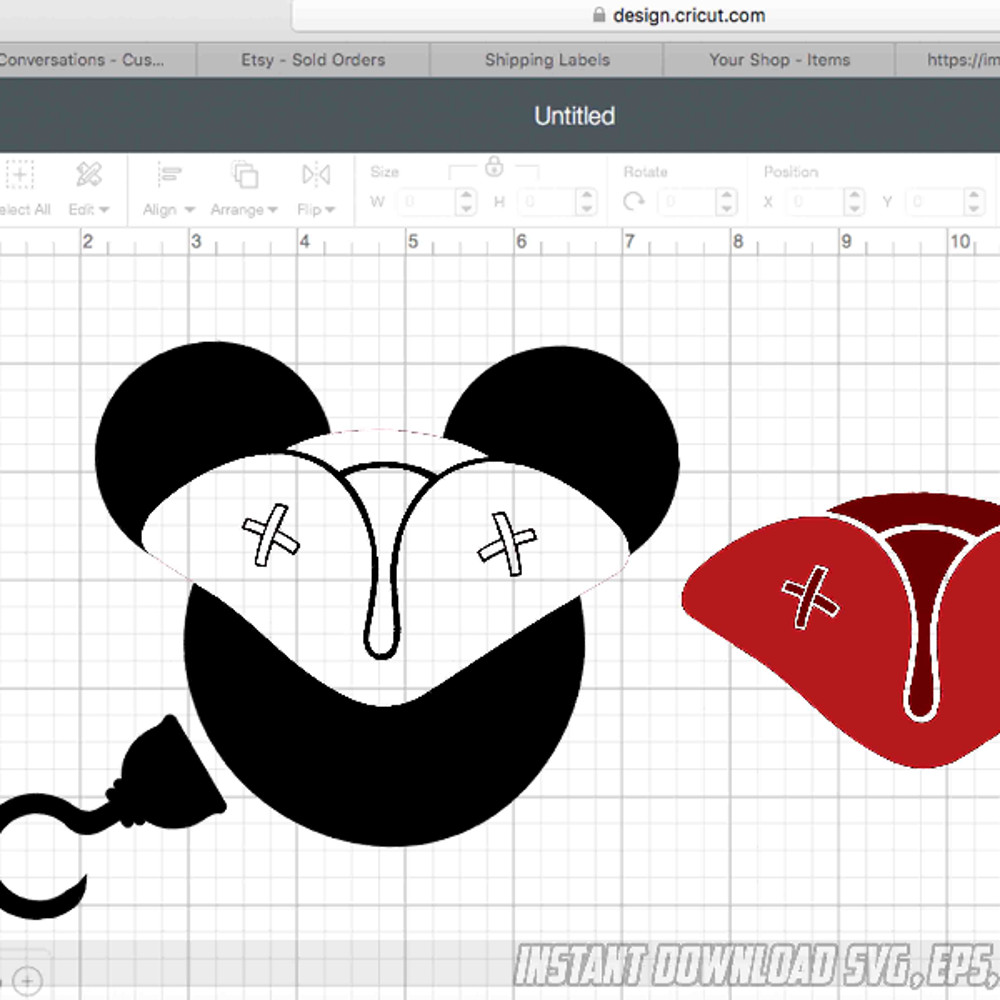Toggle the rotation direction control
The height and width of the screenshot is (1000, 1000).
[x=634, y=202]
